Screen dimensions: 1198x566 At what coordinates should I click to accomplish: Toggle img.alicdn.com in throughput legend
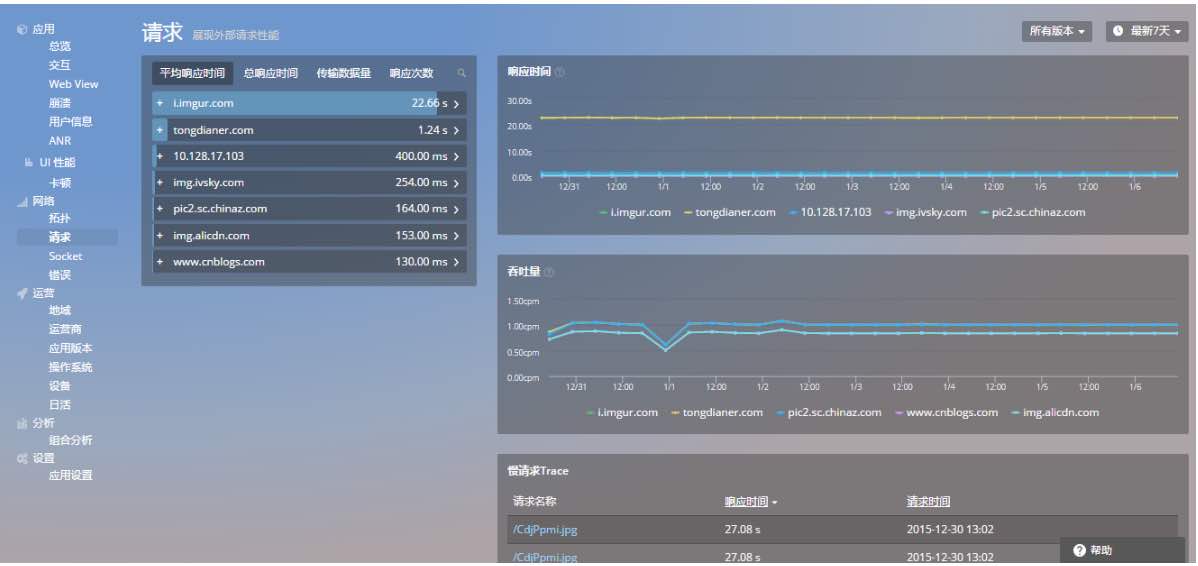(1055, 412)
